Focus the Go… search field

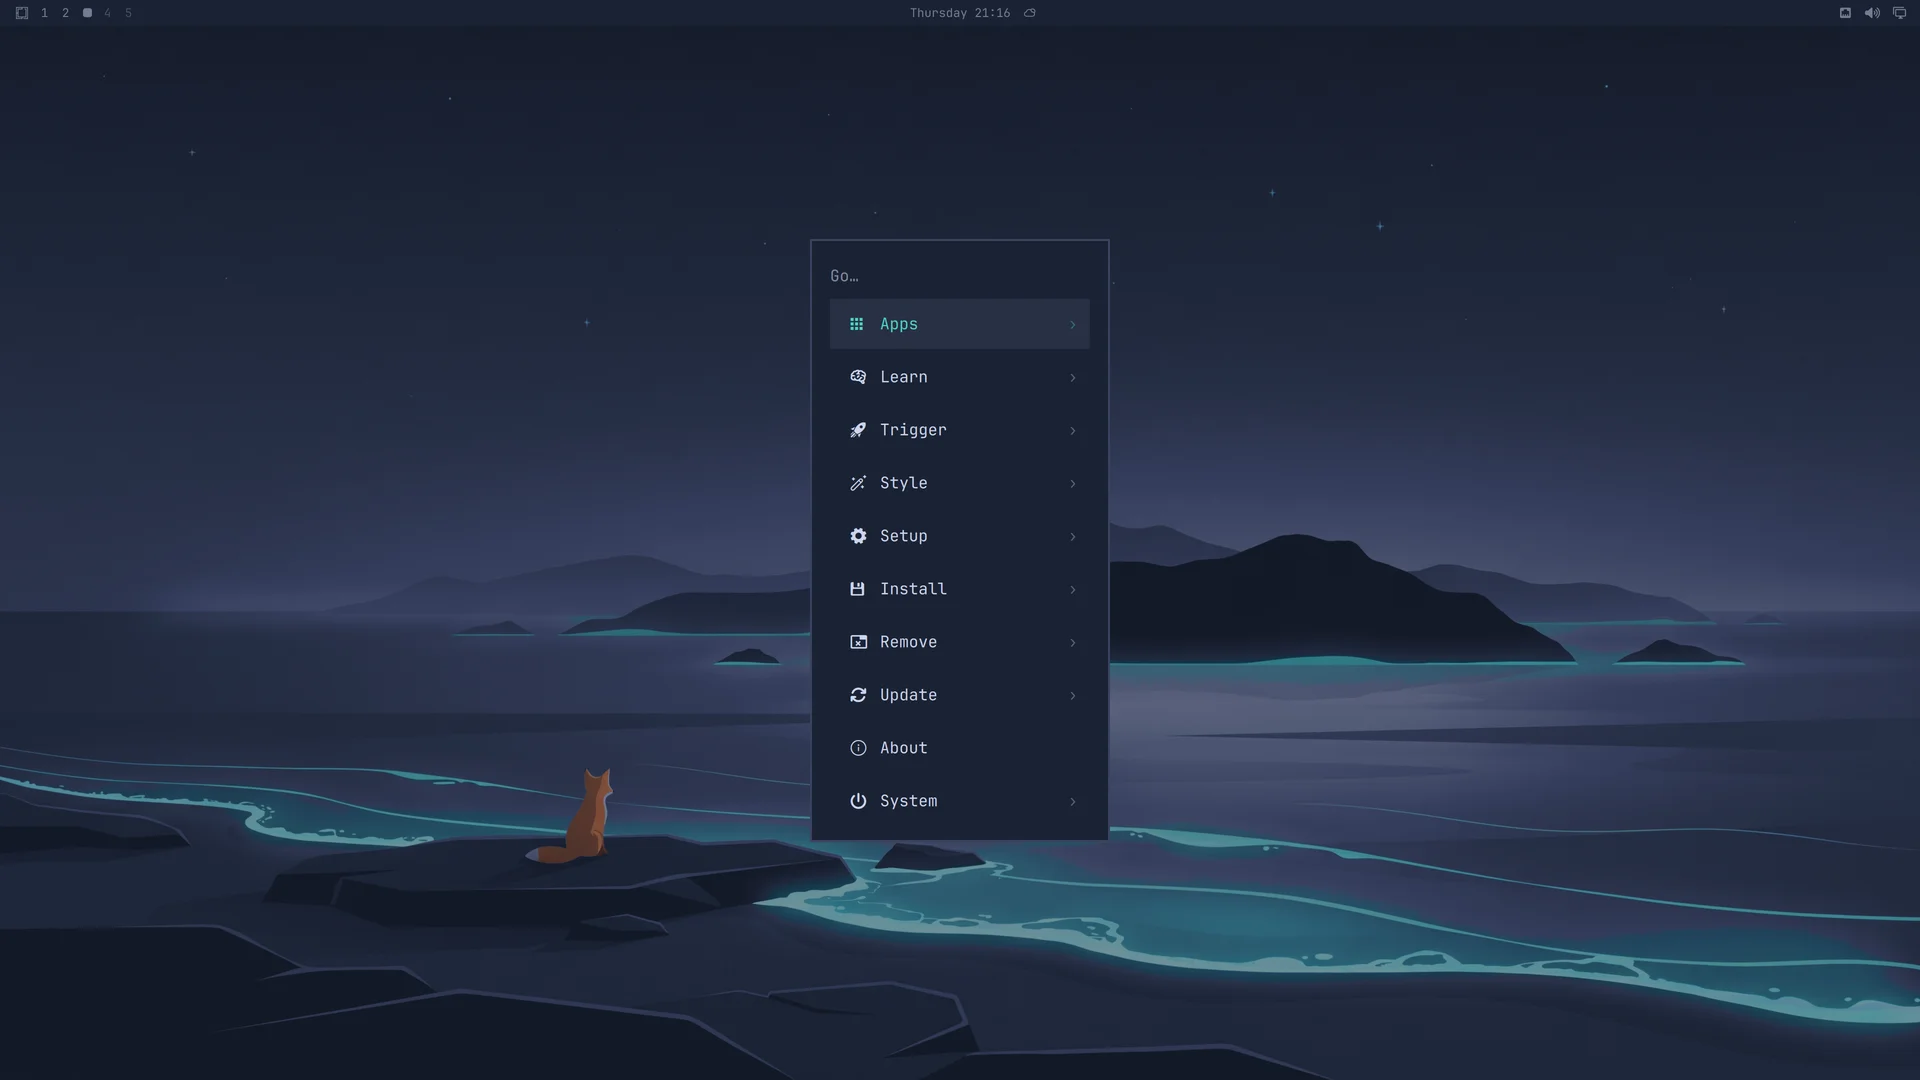[959, 276]
